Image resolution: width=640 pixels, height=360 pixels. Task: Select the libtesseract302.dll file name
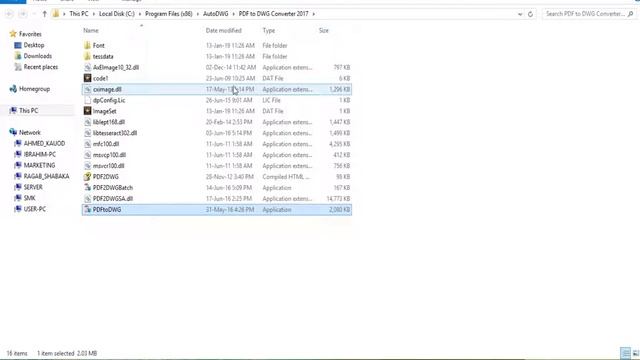point(115,133)
